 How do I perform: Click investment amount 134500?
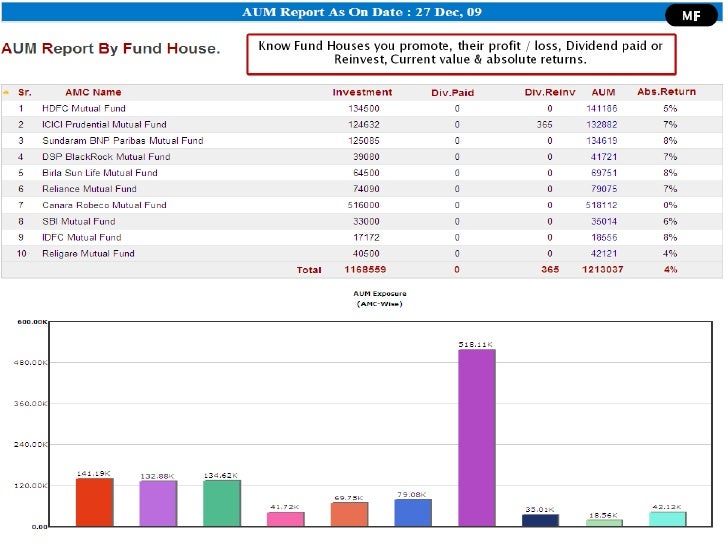(364, 109)
